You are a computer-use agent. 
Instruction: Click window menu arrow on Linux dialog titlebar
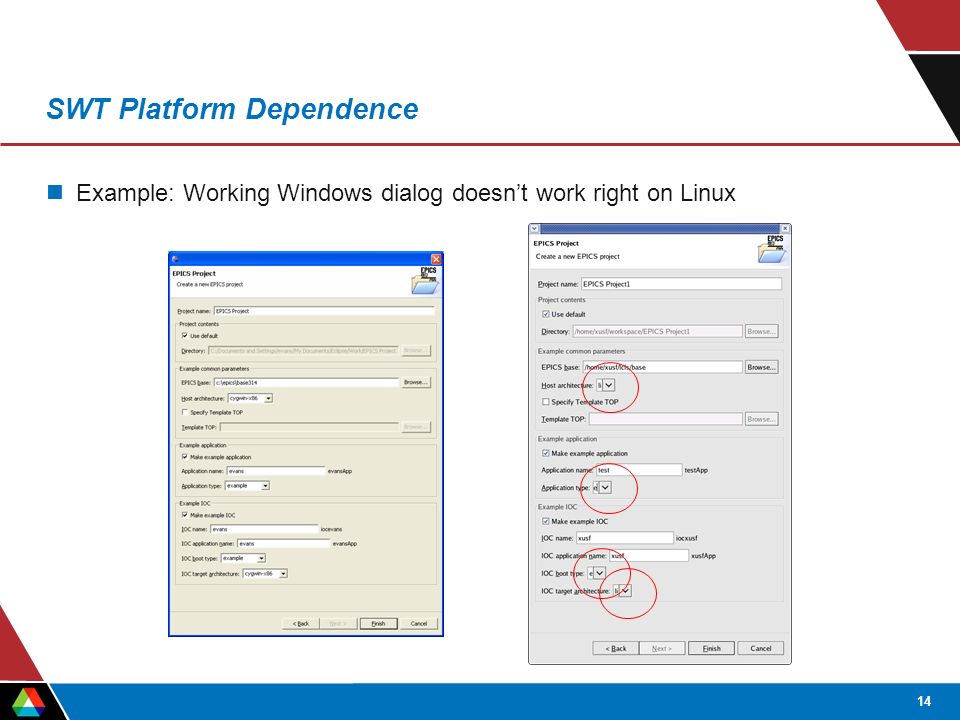534,228
